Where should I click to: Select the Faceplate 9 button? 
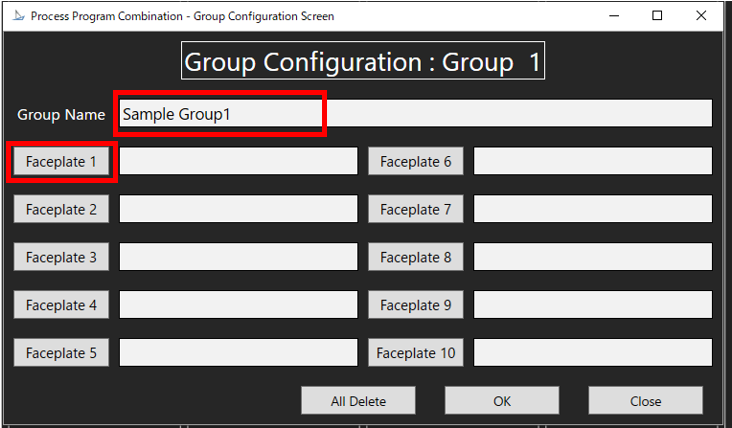(x=415, y=305)
